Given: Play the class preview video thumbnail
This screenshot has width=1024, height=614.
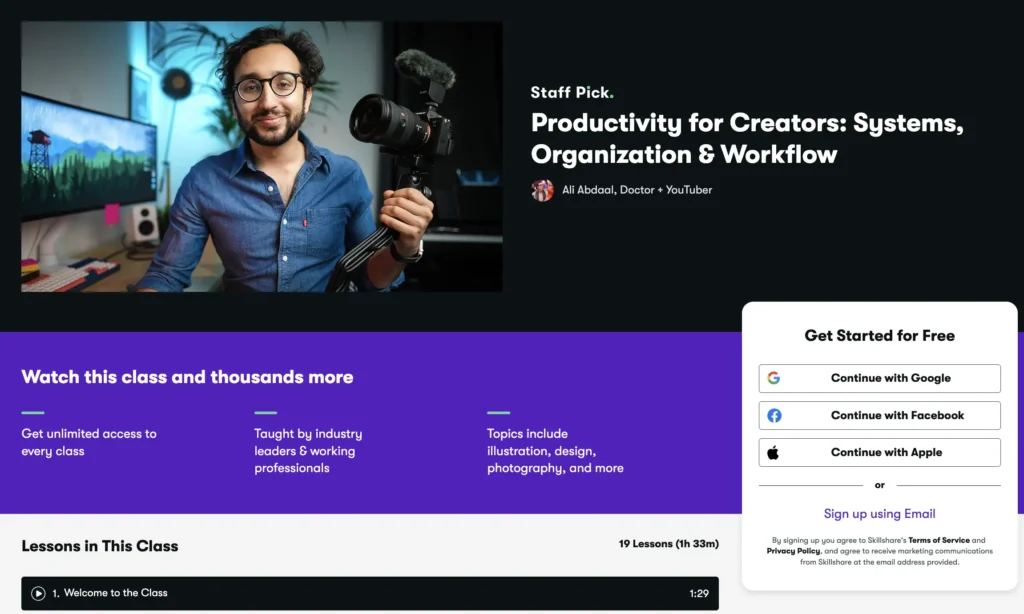Looking at the screenshot, I should pos(261,157).
